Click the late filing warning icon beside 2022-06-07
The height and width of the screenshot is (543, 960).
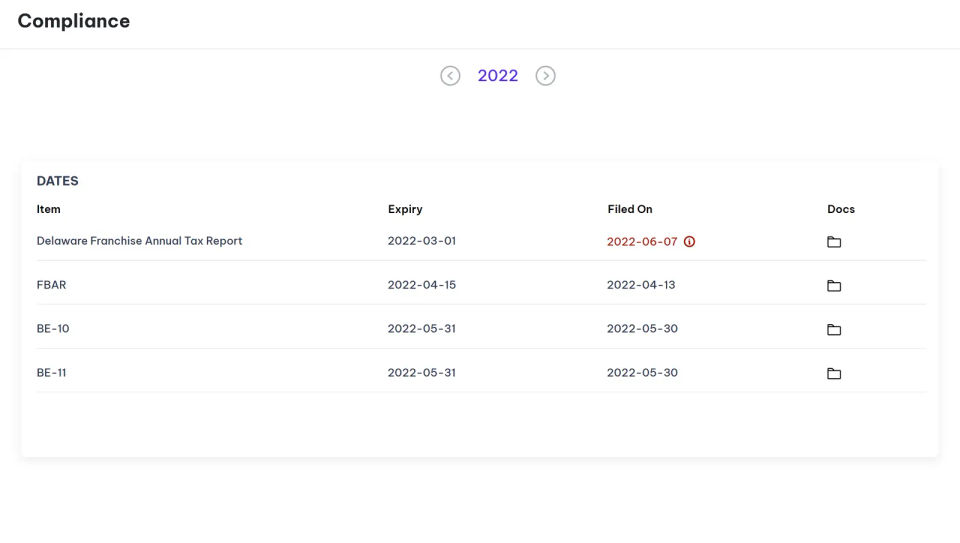689,242
